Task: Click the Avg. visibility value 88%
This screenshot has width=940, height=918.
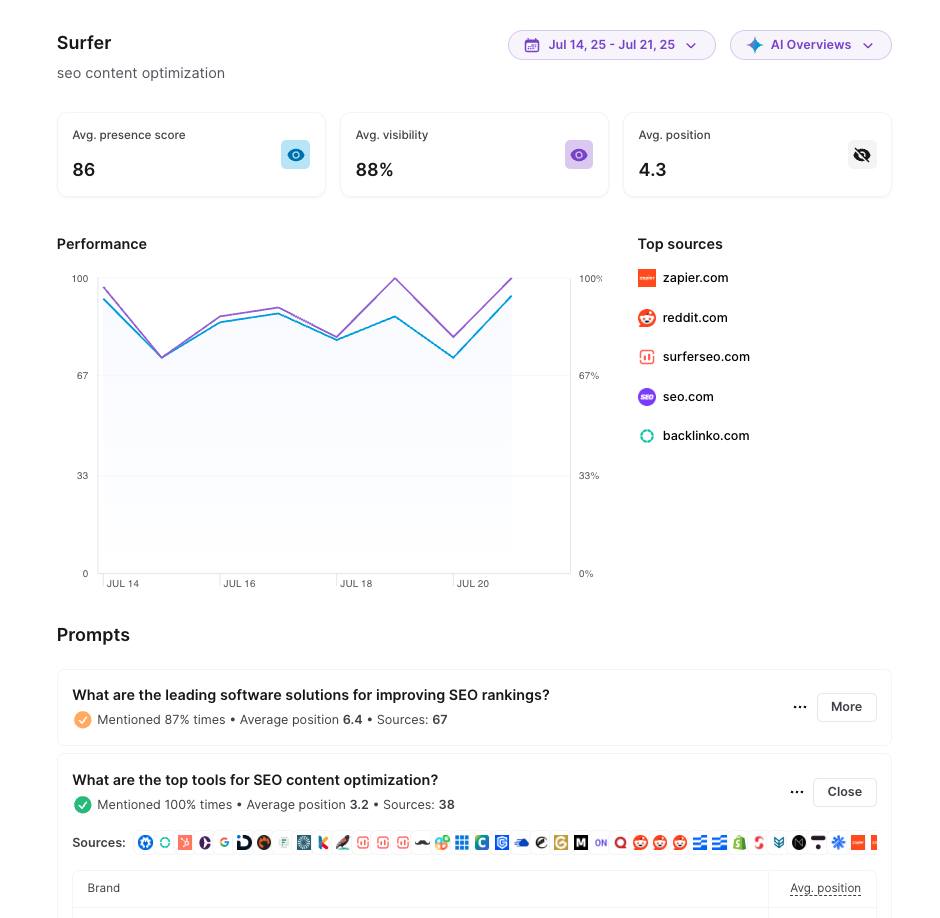Action: (374, 170)
